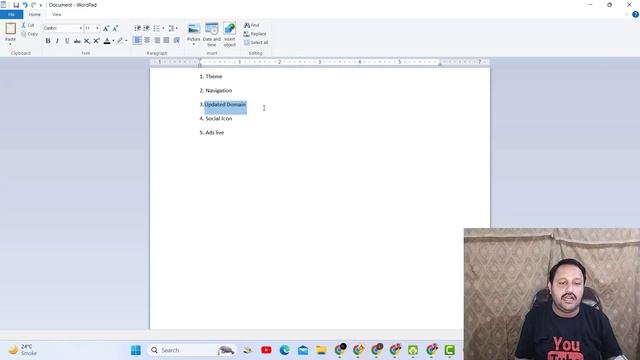Click the '5. Ads live' line
The height and width of the screenshot is (360, 640).
212,133
